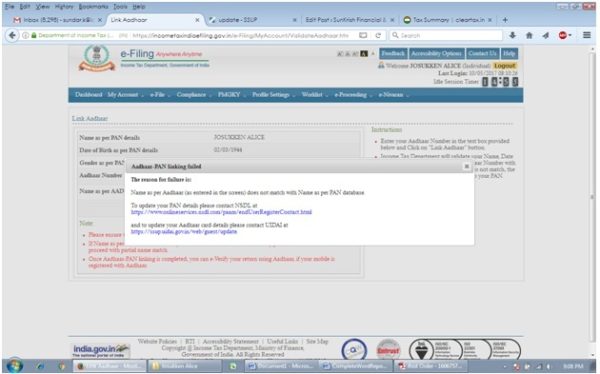The image size is (600, 374).
Task: Expand the e-File dropdown menu
Action: pos(160,95)
